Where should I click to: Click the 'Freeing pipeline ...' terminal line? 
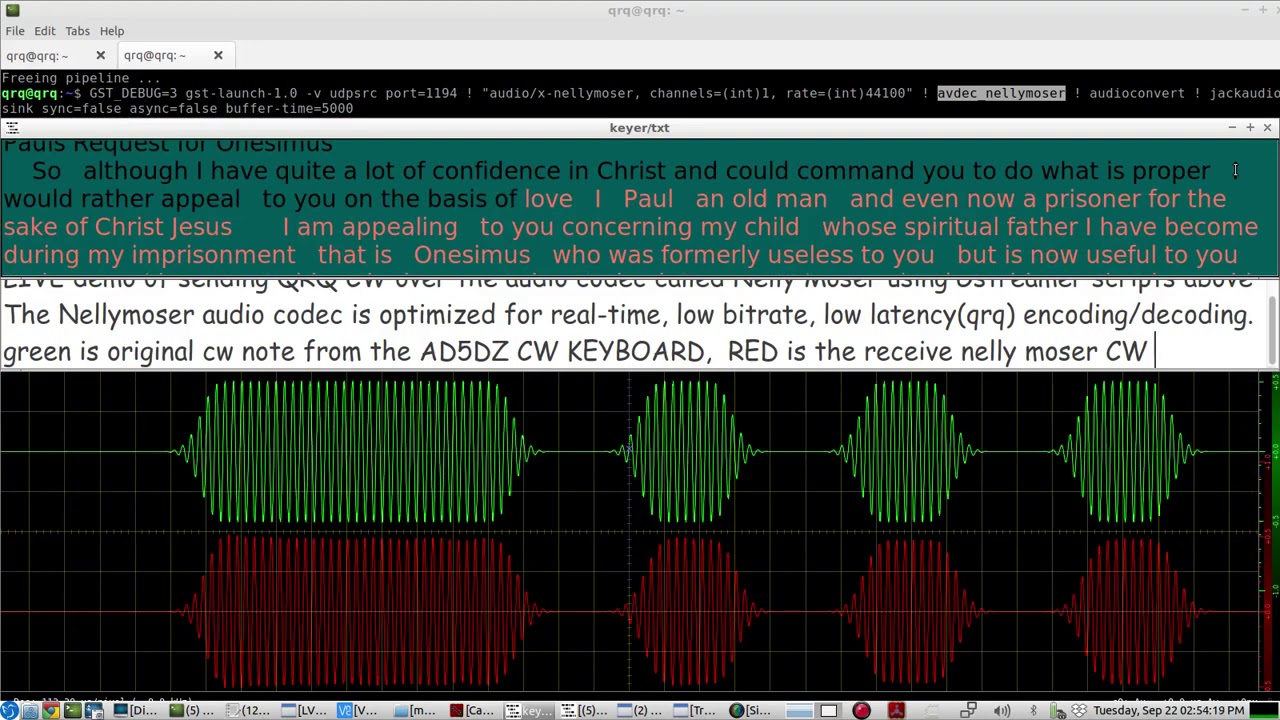coord(80,78)
